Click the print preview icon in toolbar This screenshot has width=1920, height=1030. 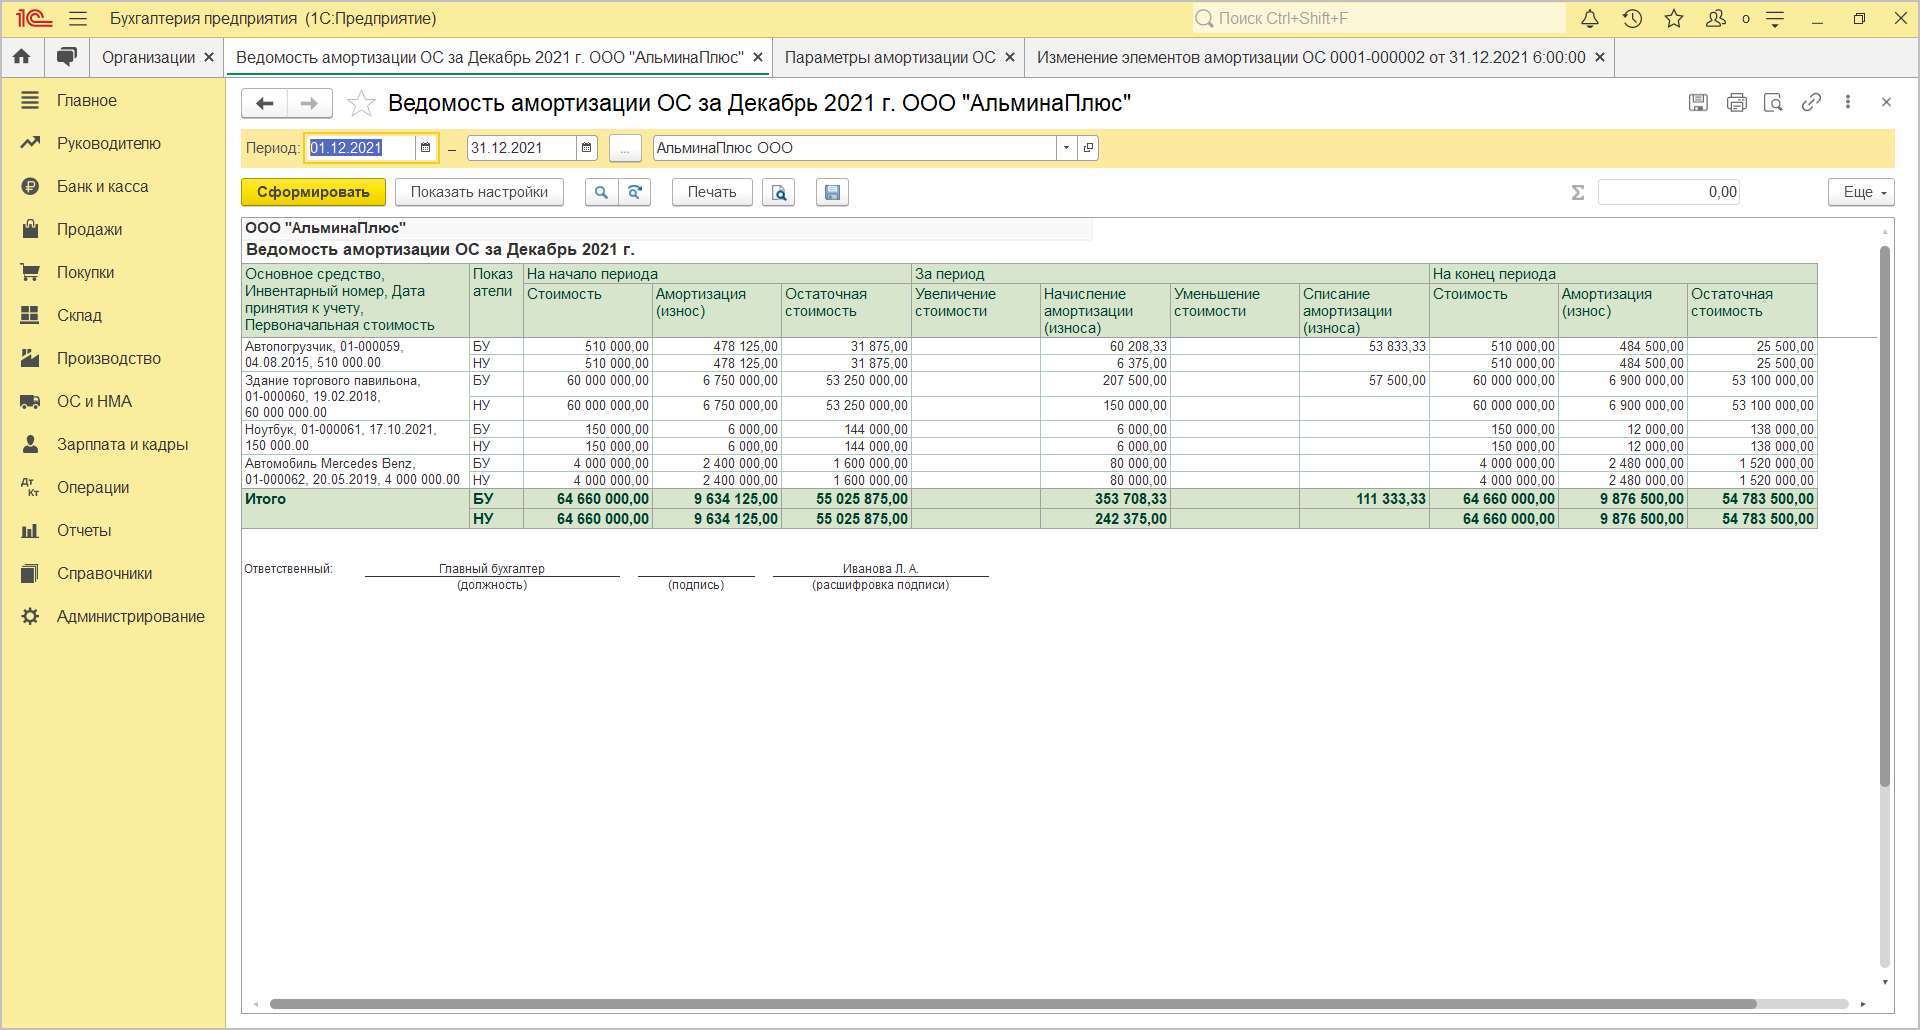coord(778,192)
